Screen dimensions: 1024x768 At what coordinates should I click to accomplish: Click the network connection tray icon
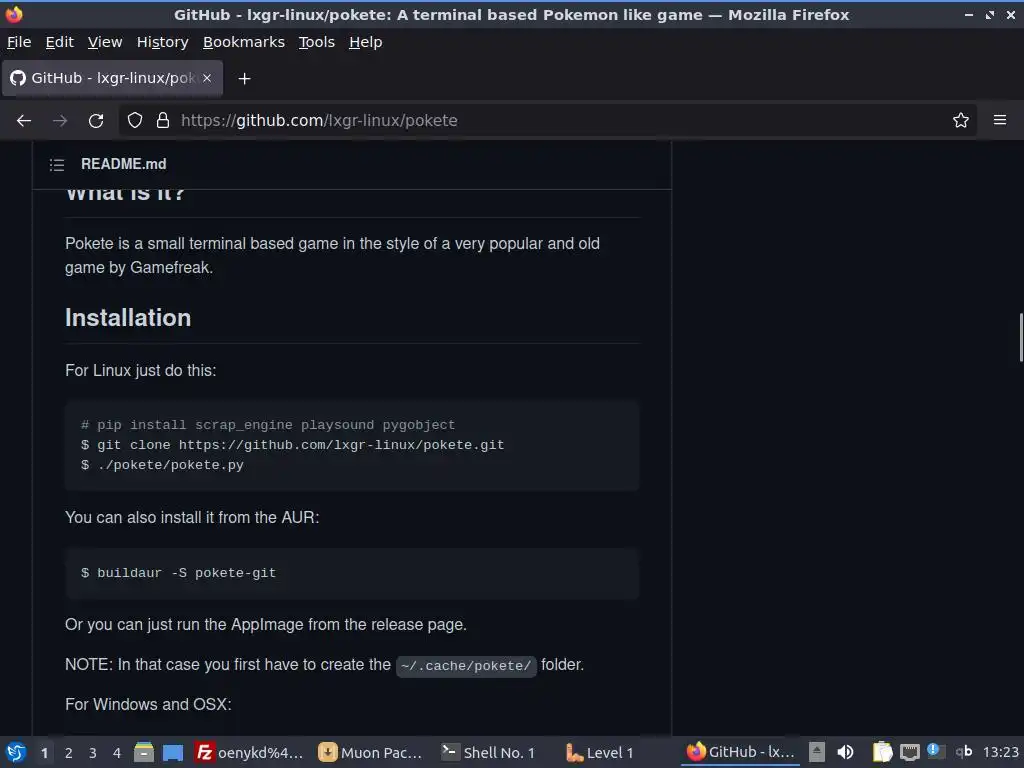tap(910, 752)
